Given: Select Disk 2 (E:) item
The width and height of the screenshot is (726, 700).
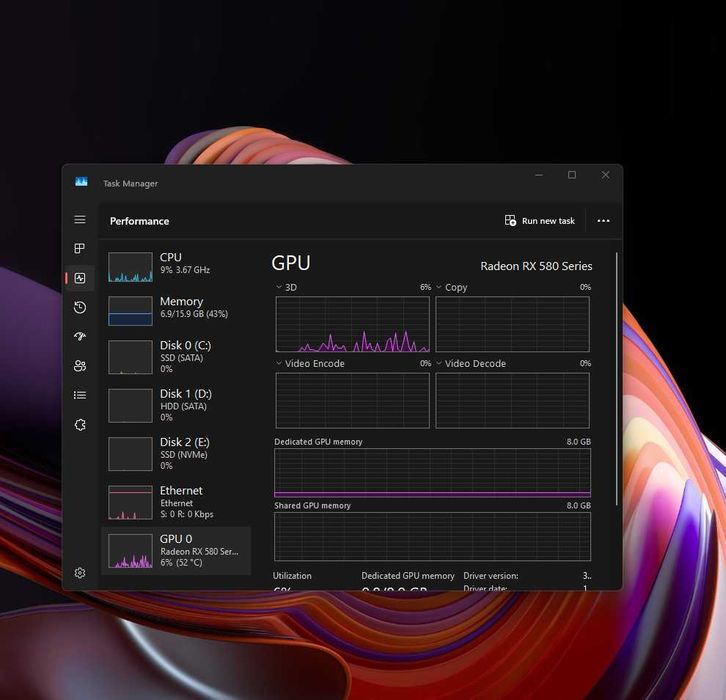Looking at the screenshot, I should tap(176, 454).
